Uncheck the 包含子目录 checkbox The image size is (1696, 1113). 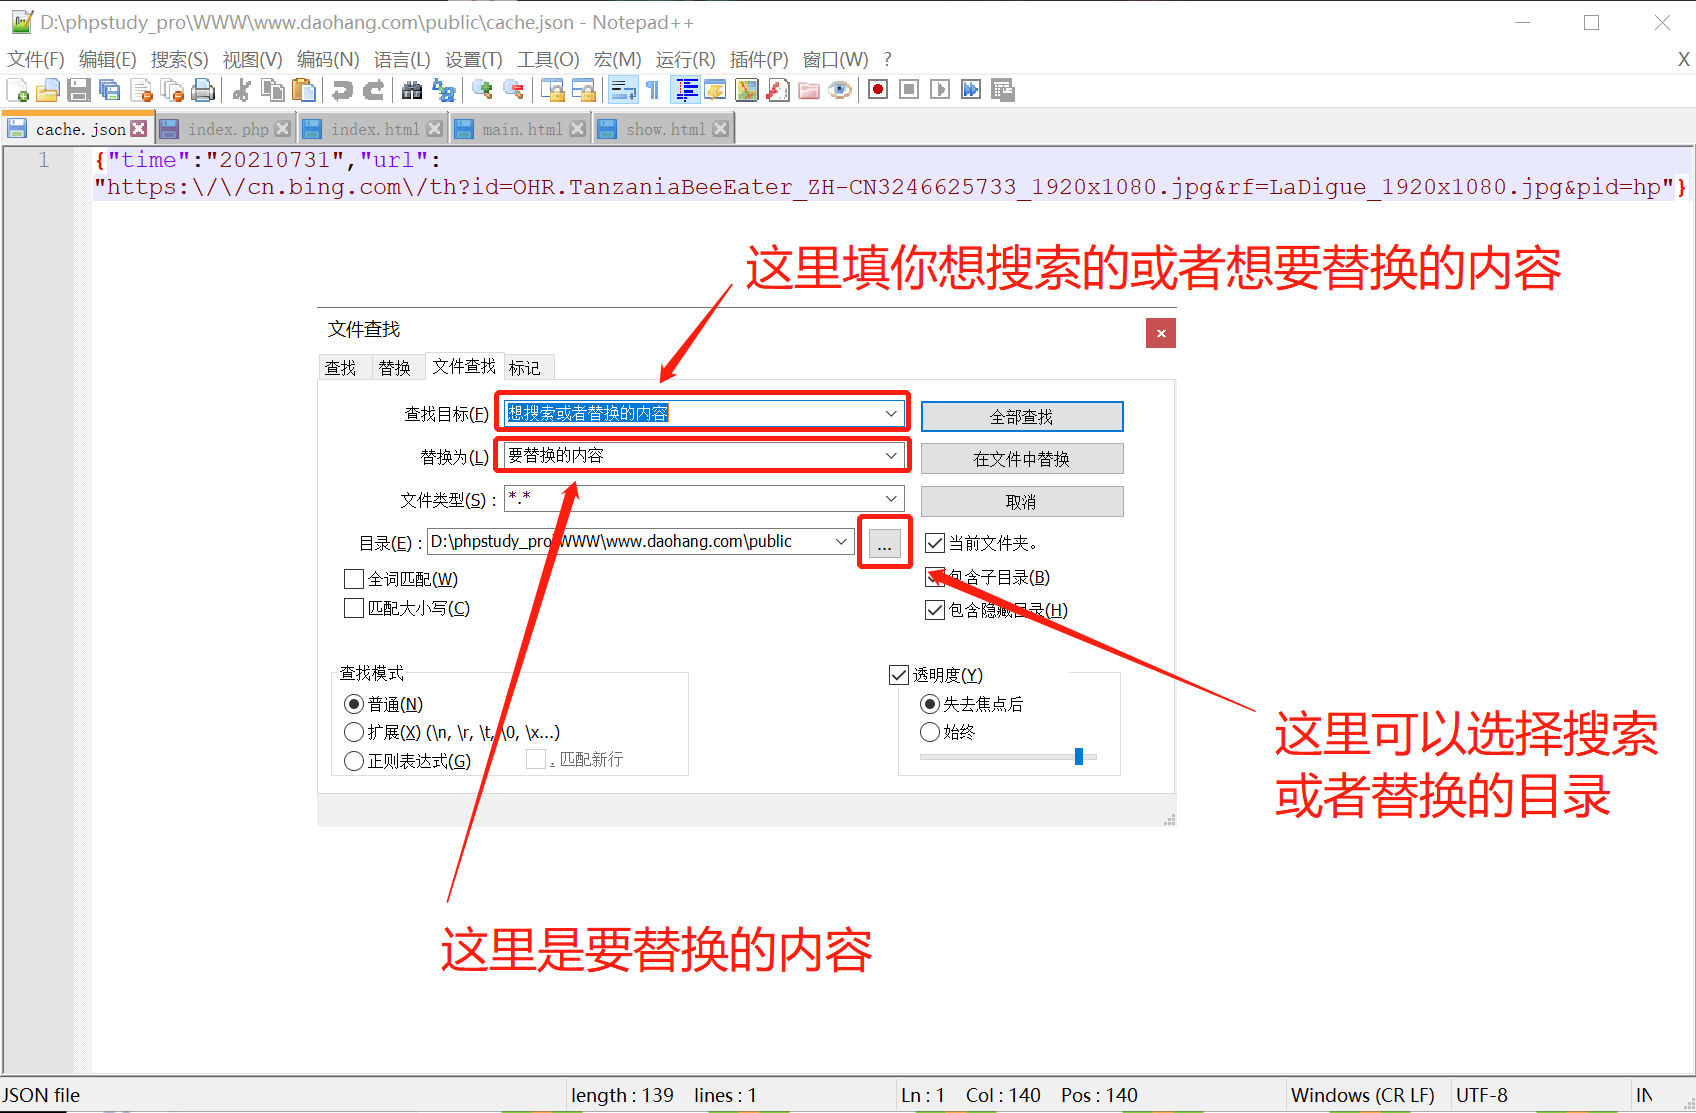coord(934,577)
